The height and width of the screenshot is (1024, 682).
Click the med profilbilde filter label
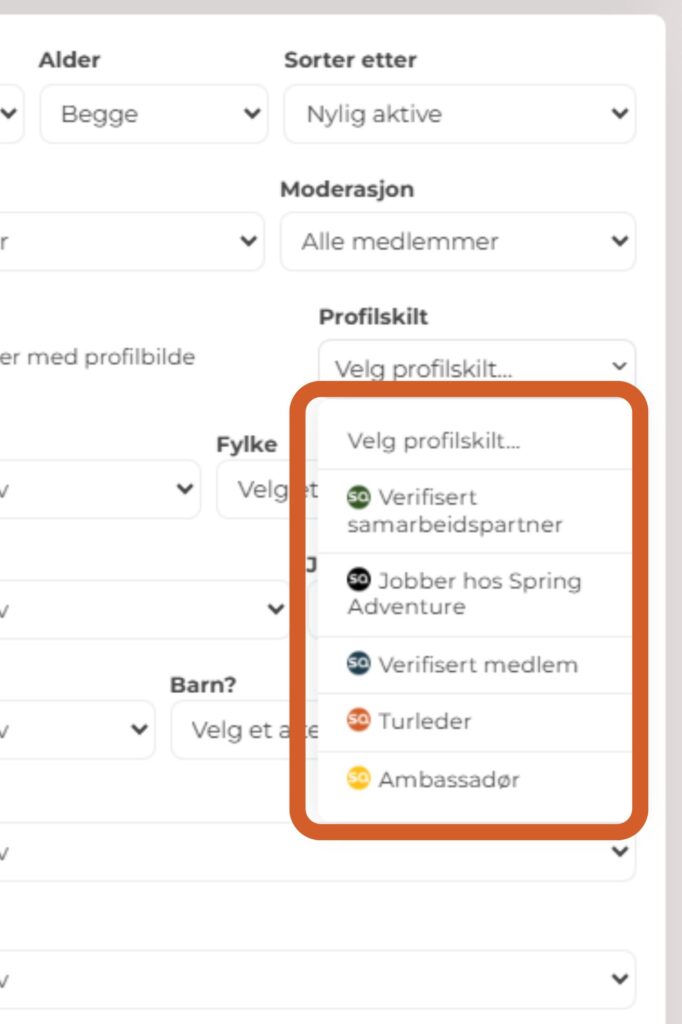pyautogui.click(x=98, y=356)
